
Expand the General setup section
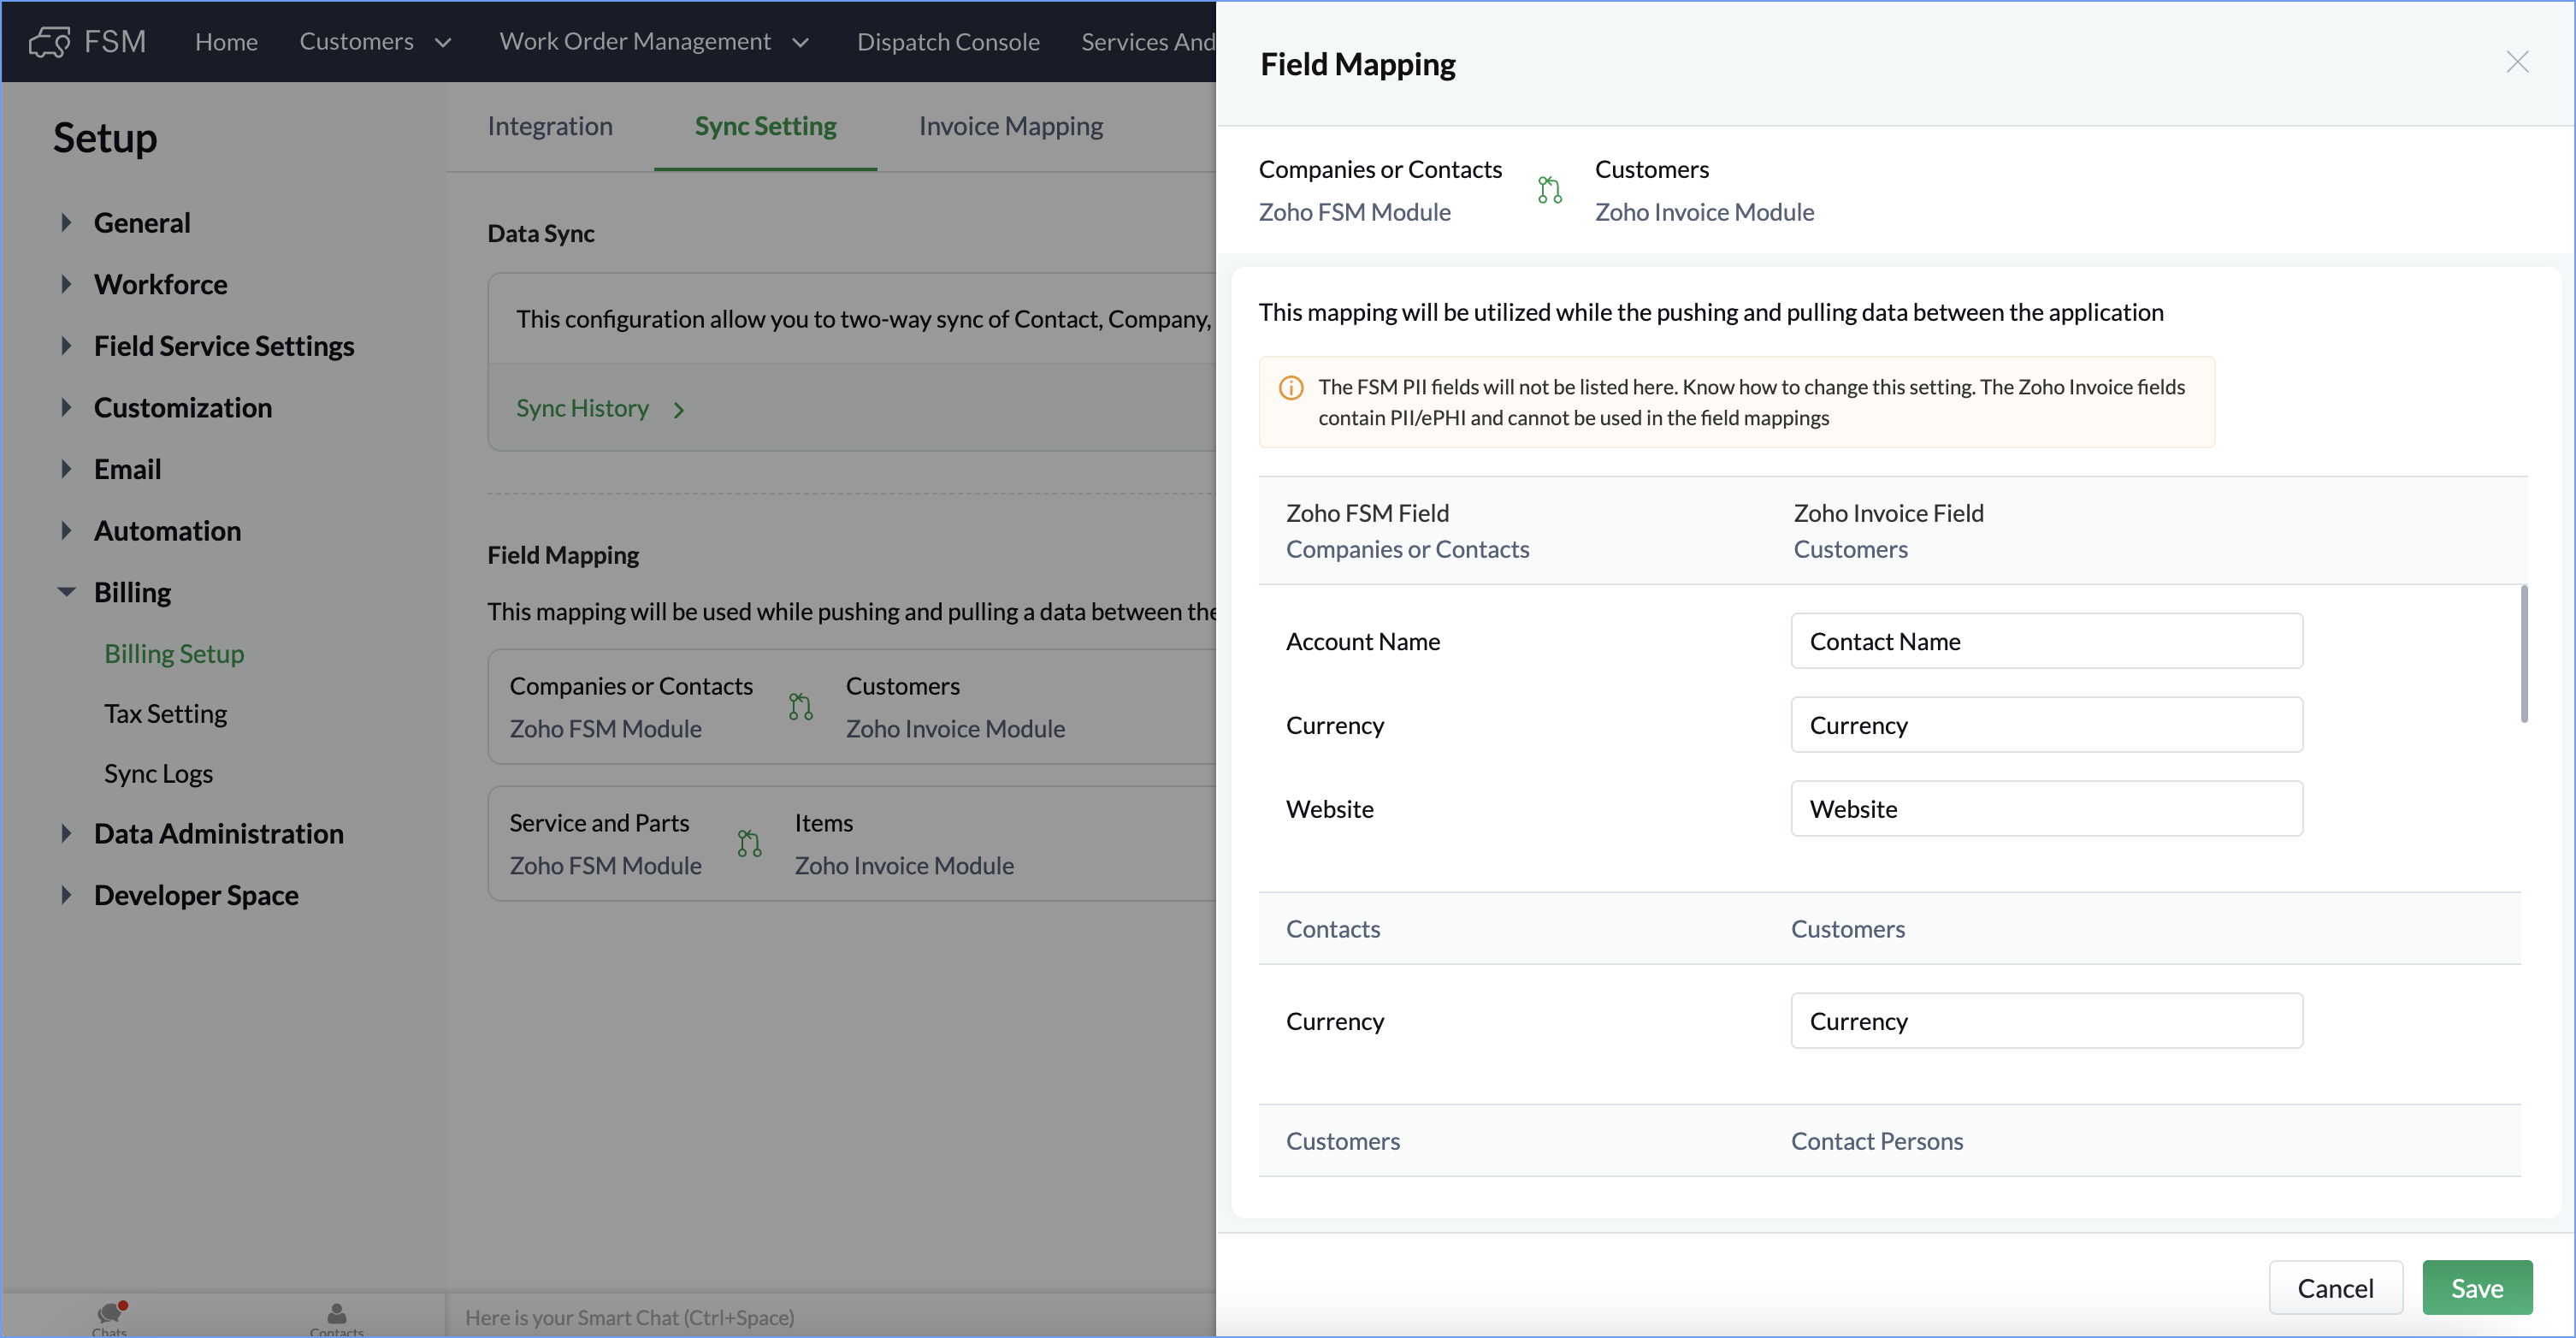pyautogui.click(x=66, y=223)
